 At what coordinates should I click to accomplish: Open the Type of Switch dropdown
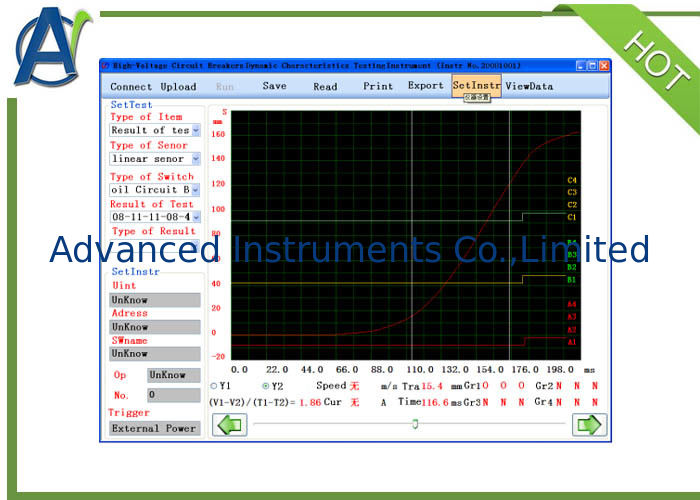(x=155, y=189)
